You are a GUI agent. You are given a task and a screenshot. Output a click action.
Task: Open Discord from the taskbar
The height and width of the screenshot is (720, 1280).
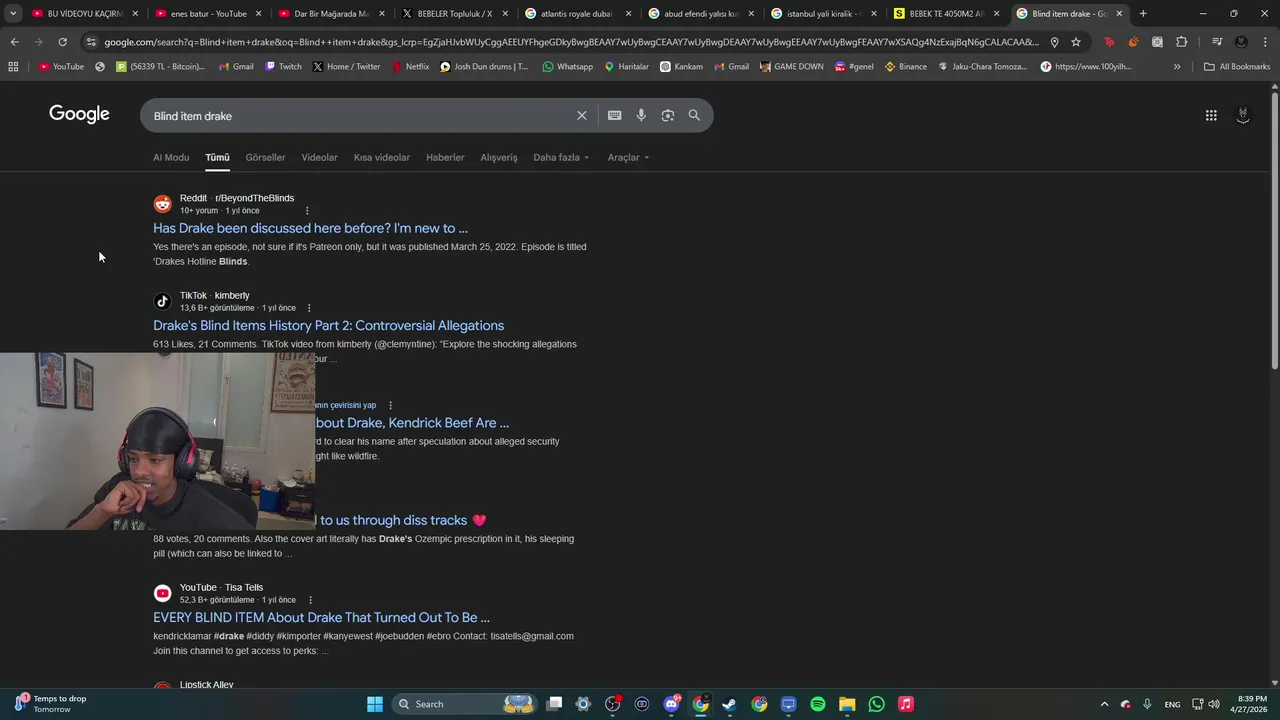coord(672,704)
